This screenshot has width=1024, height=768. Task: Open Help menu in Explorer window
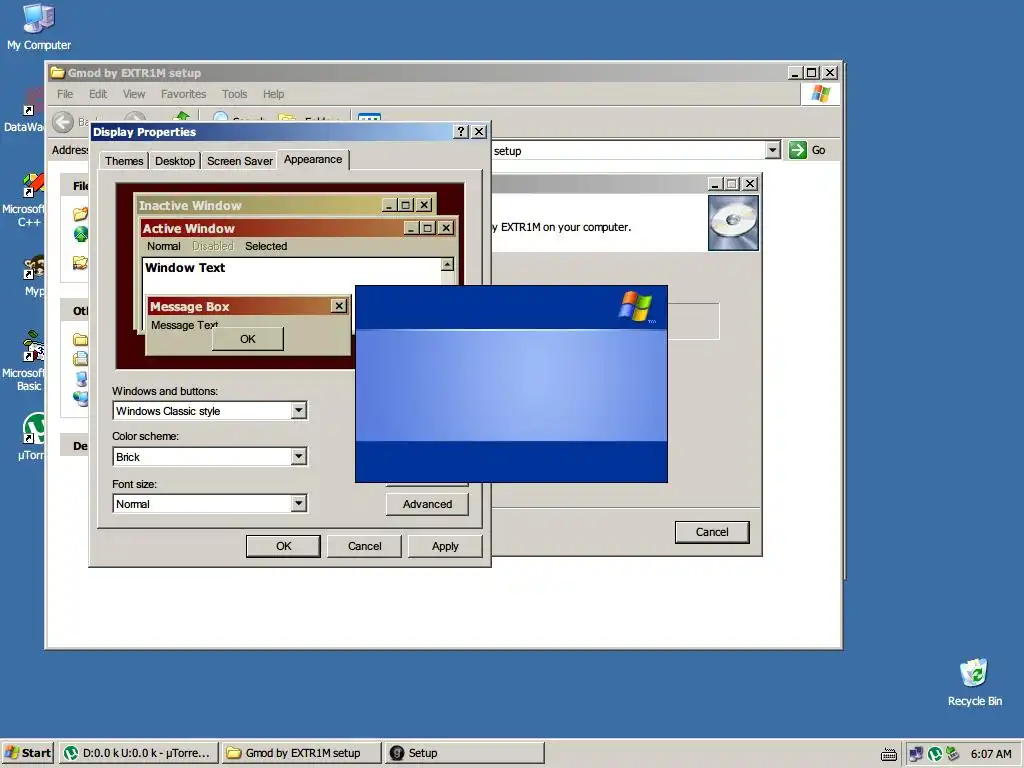(x=274, y=94)
